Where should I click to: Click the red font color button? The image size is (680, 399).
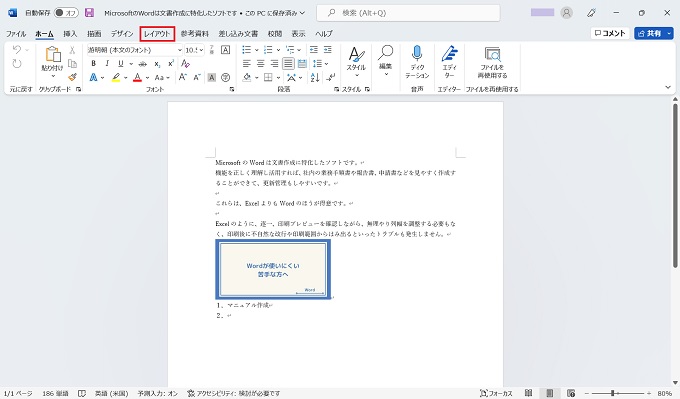pos(137,77)
